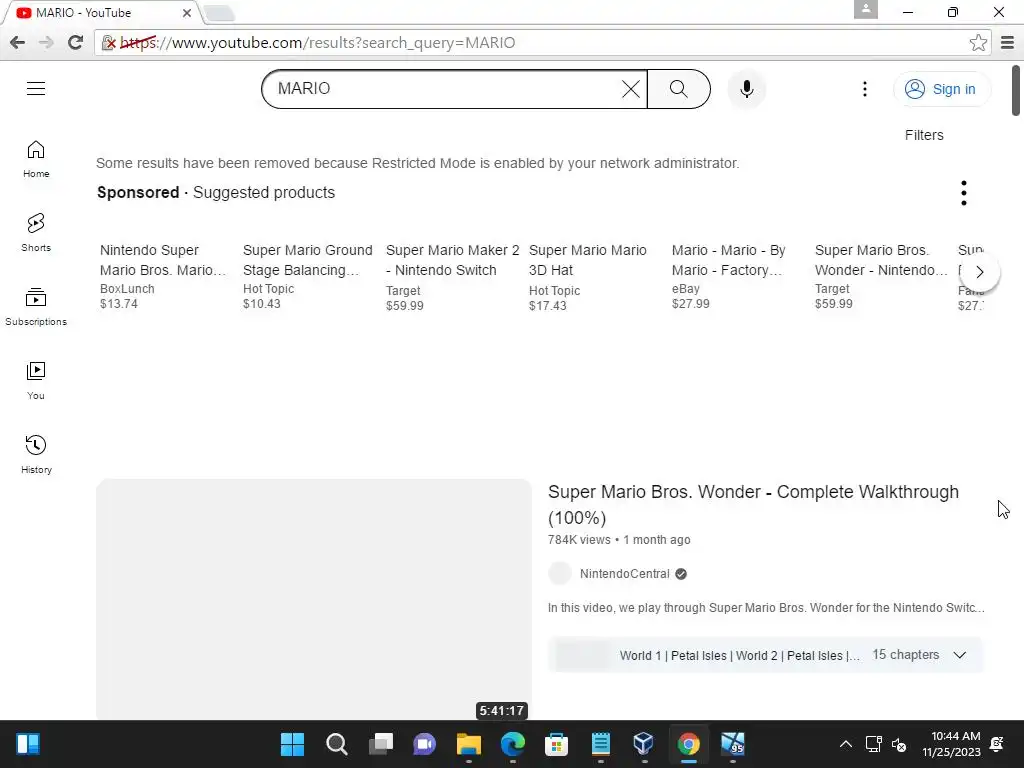
Task: Open Widgets panel on taskbar
Action: pos(28,744)
